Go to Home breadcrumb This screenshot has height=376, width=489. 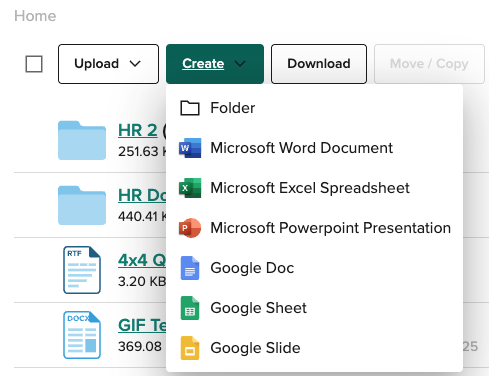[35, 16]
